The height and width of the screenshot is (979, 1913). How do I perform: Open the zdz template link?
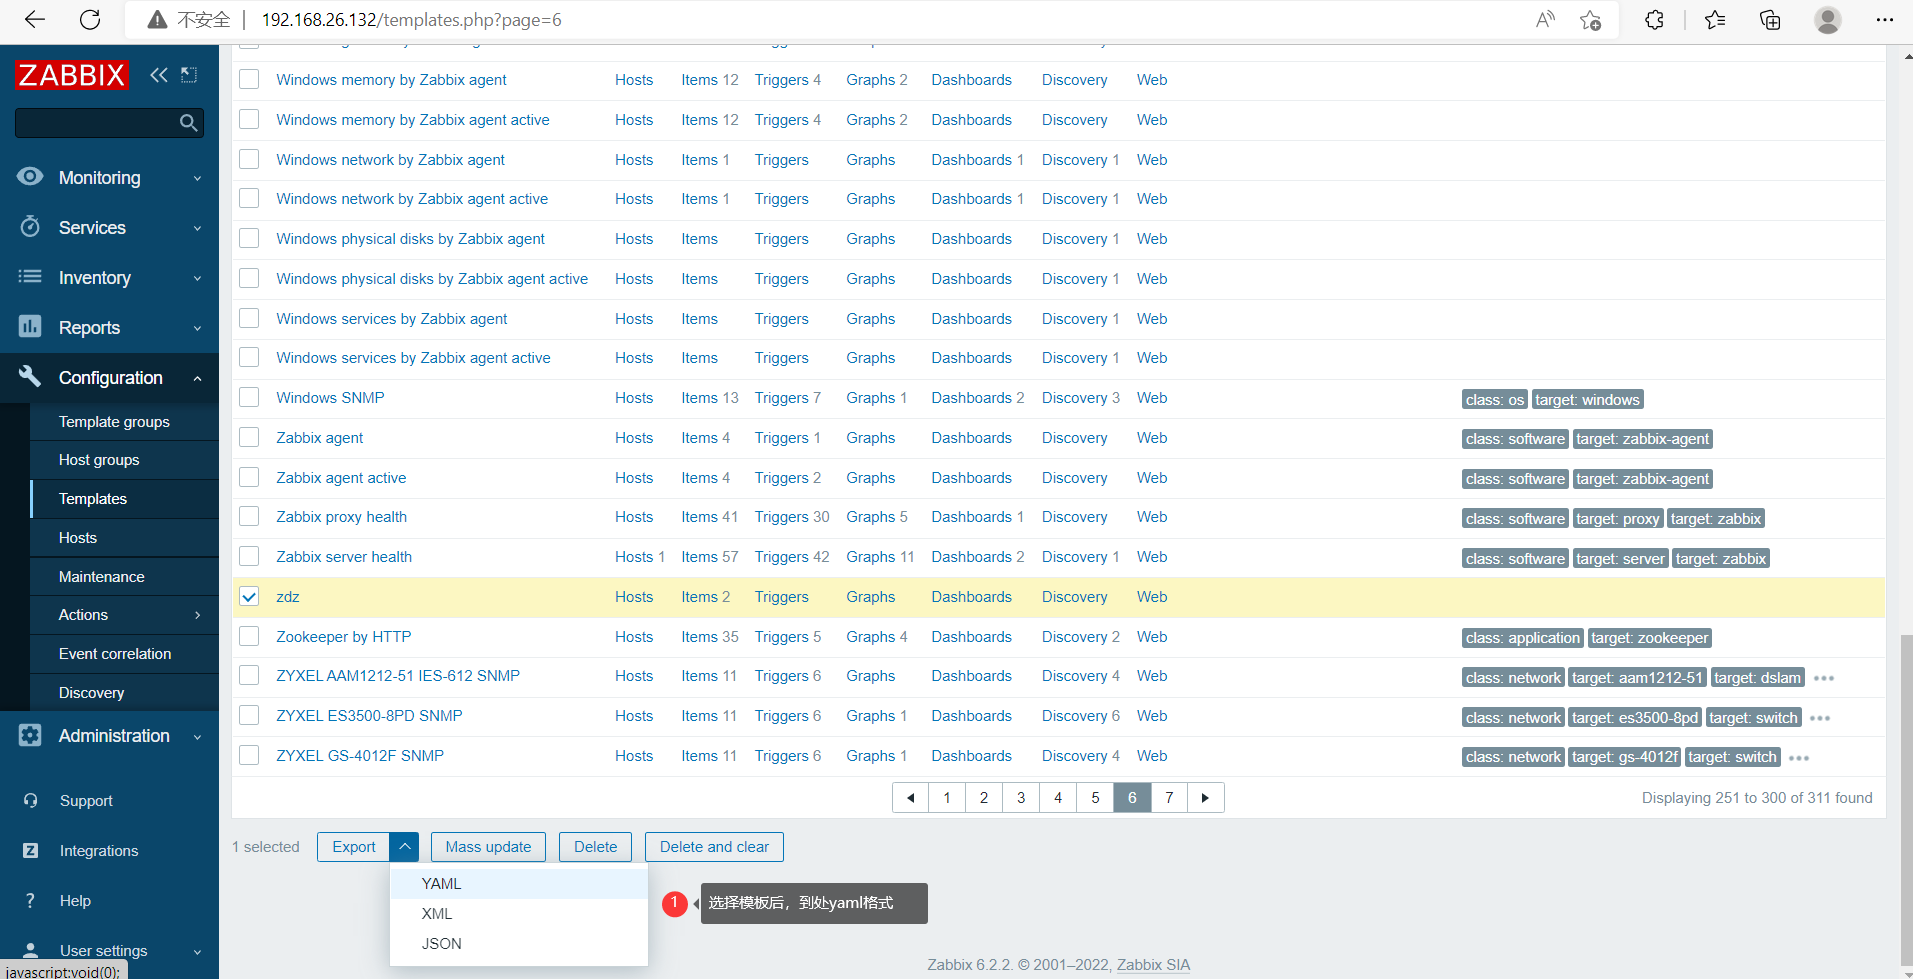288,597
